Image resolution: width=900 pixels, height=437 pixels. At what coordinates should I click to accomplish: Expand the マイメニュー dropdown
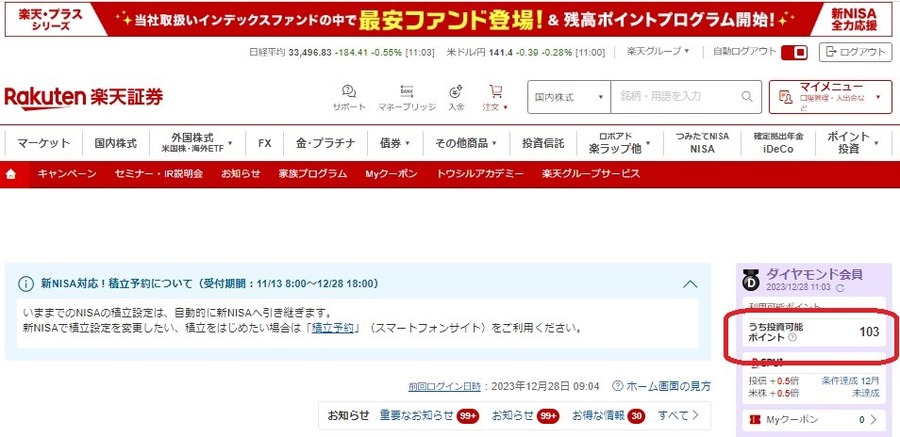(x=878, y=97)
